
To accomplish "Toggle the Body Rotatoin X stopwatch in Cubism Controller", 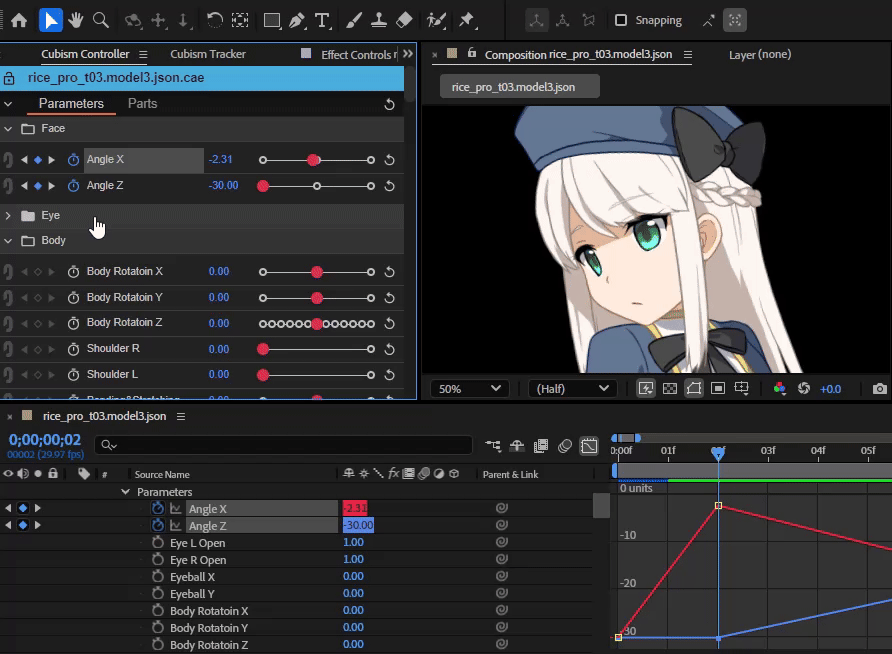I will click(73, 272).
